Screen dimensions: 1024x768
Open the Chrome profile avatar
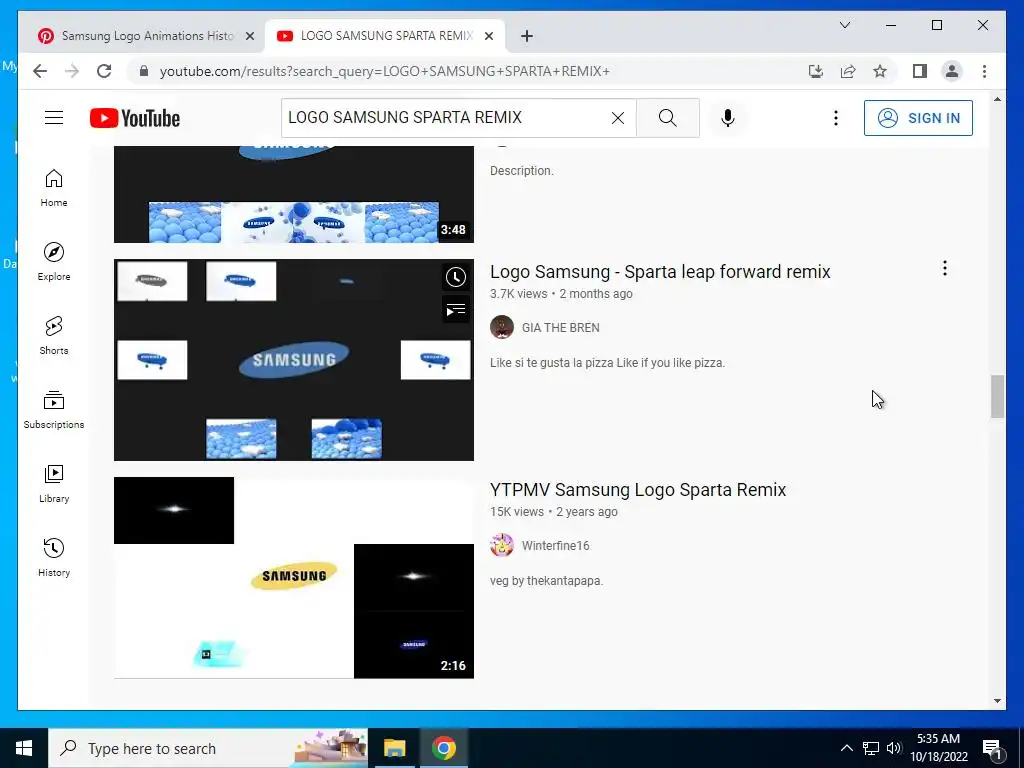(952, 71)
